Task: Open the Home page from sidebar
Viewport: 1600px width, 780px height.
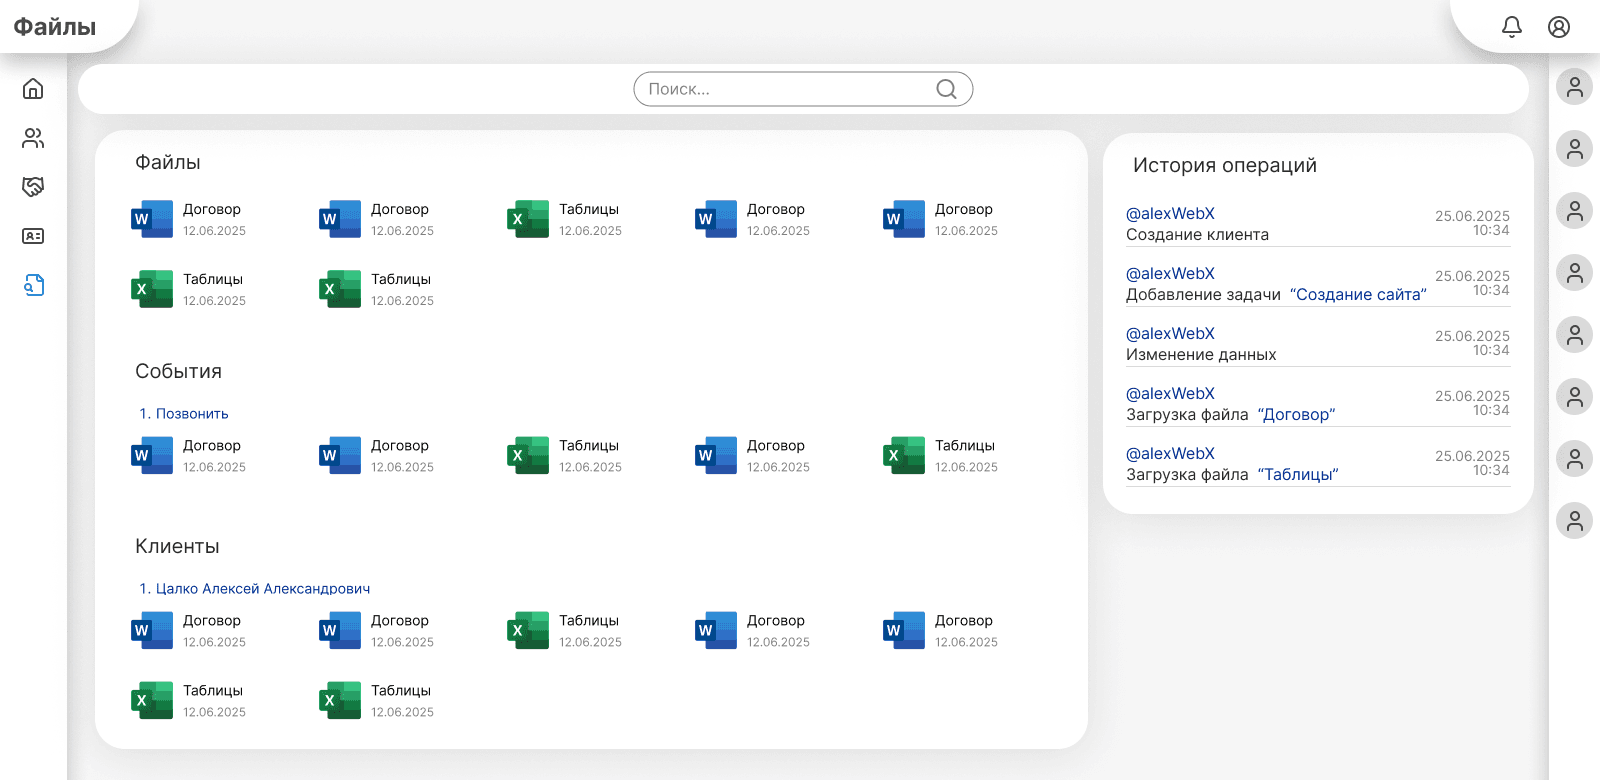Action: (x=33, y=89)
